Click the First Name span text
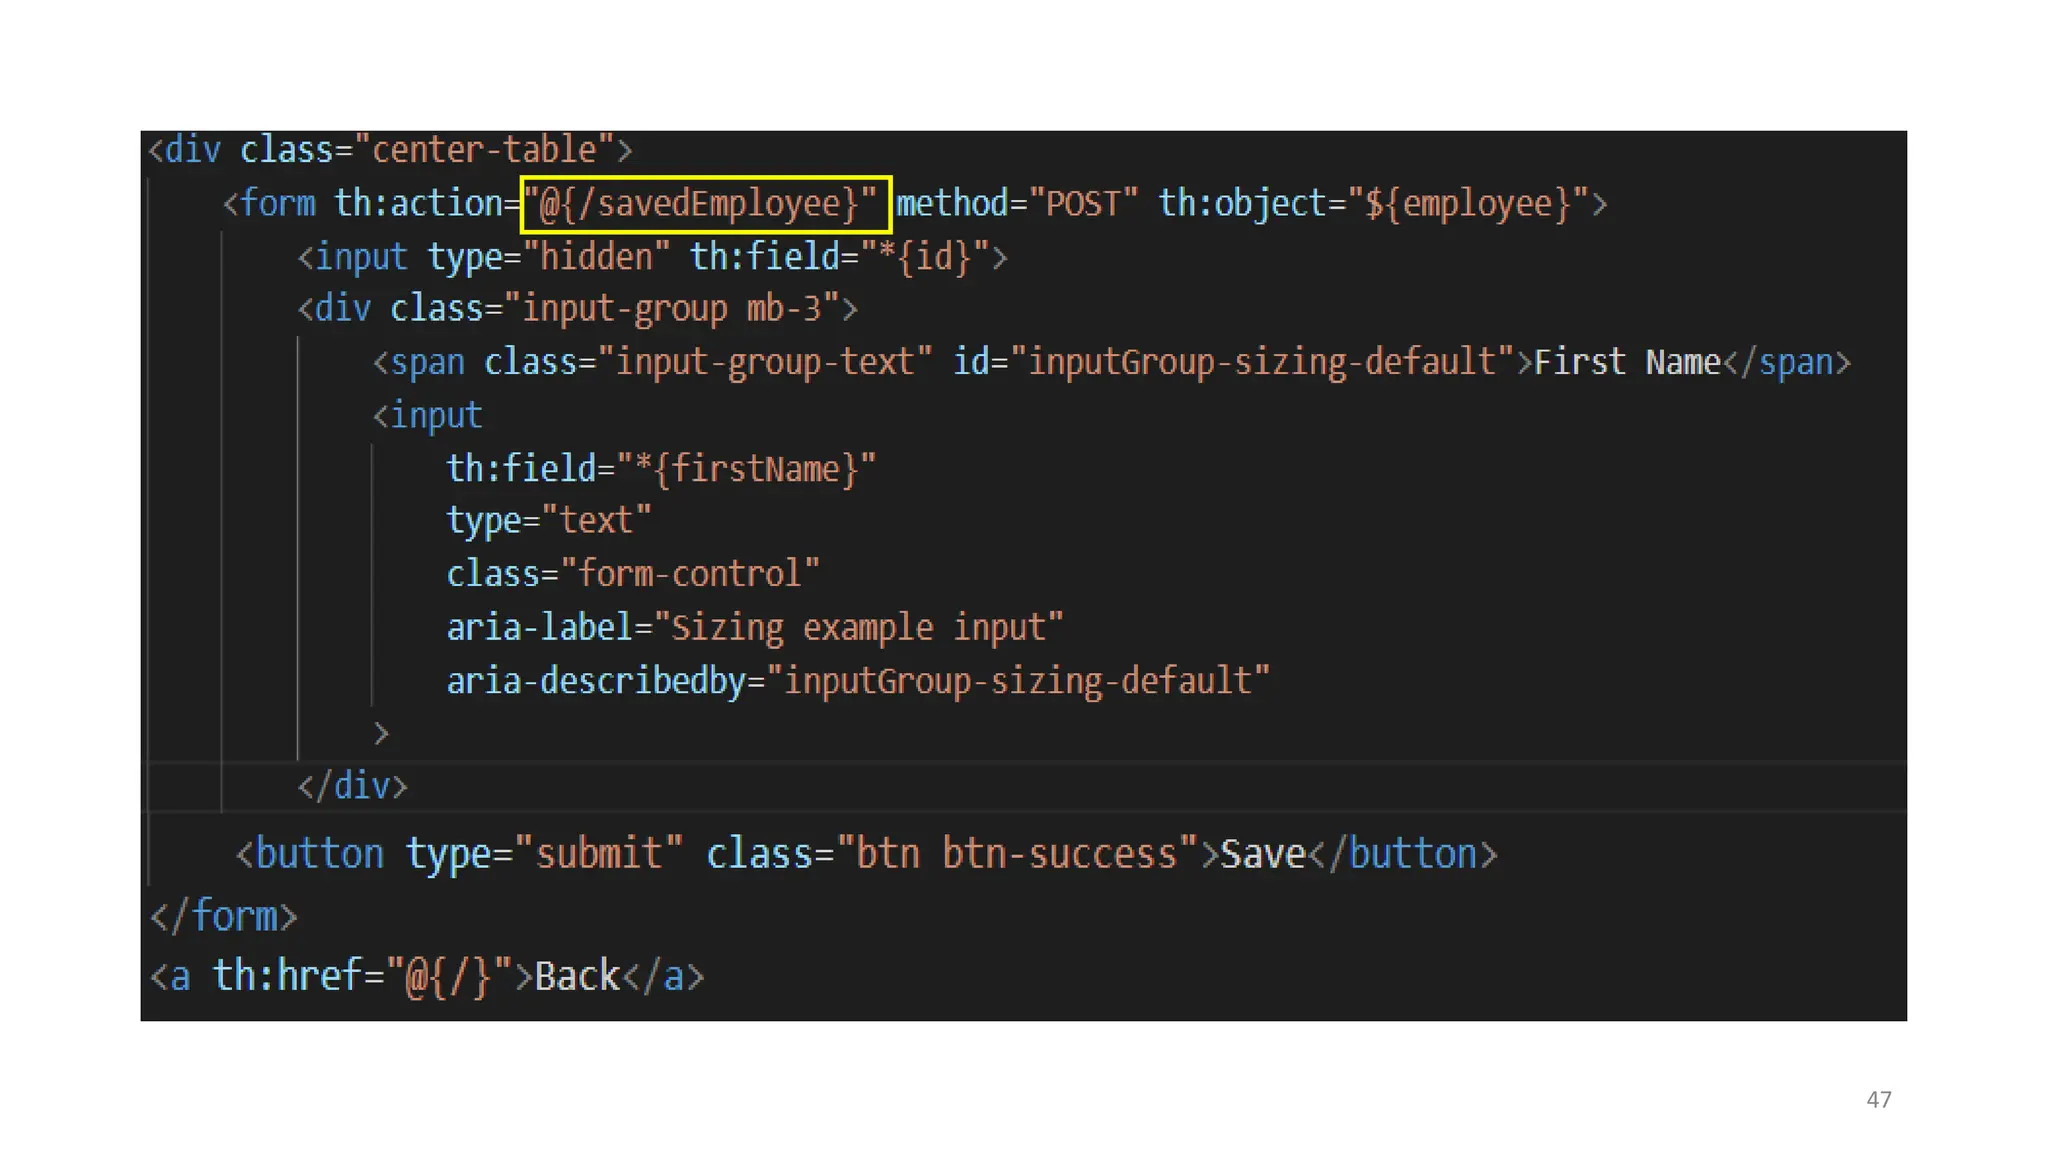2048x1152 pixels. point(1626,362)
